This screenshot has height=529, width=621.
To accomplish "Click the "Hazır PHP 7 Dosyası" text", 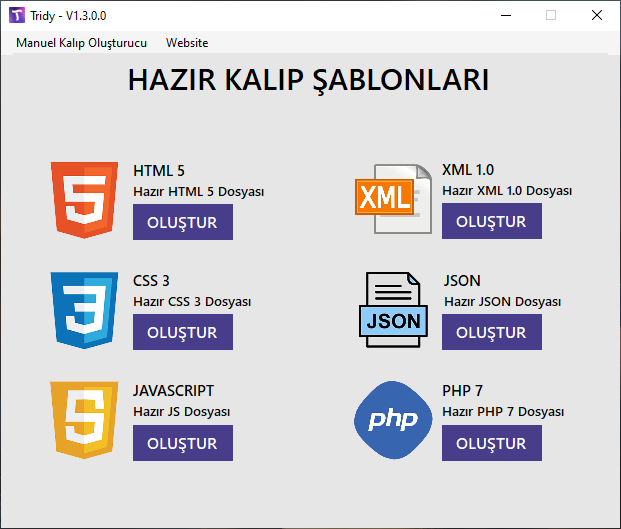I will click(x=503, y=412).
